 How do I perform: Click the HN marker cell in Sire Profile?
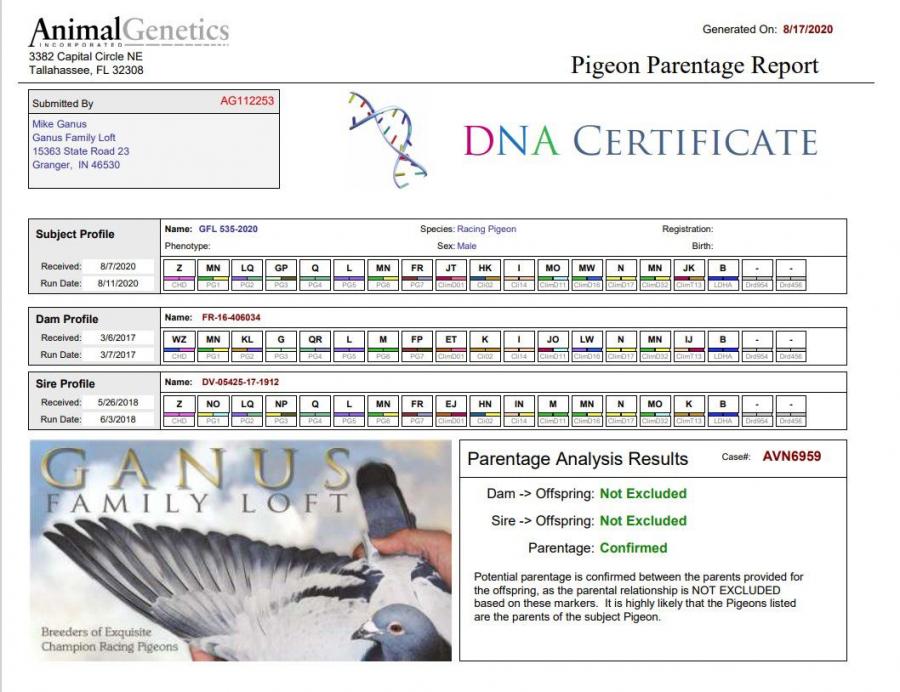click(x=484, y=411)
